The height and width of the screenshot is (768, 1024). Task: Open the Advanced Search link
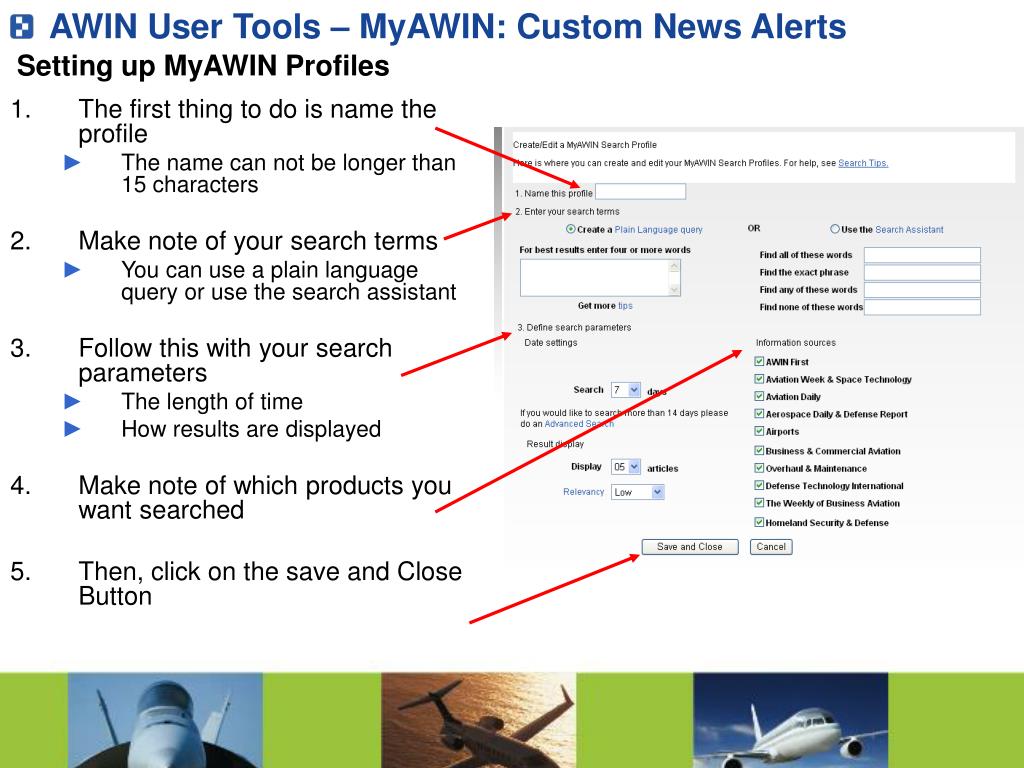click(x=579, y=424)
